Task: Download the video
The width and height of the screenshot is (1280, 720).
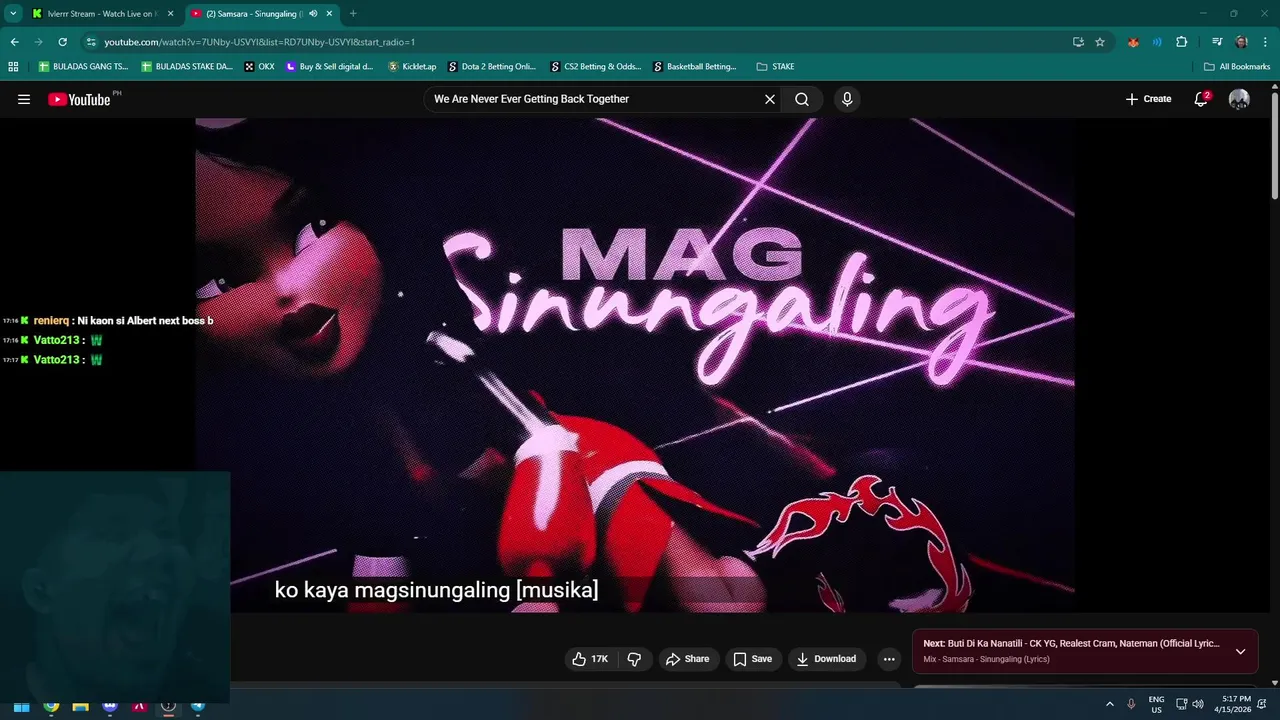Action: [x=826, y=659]
